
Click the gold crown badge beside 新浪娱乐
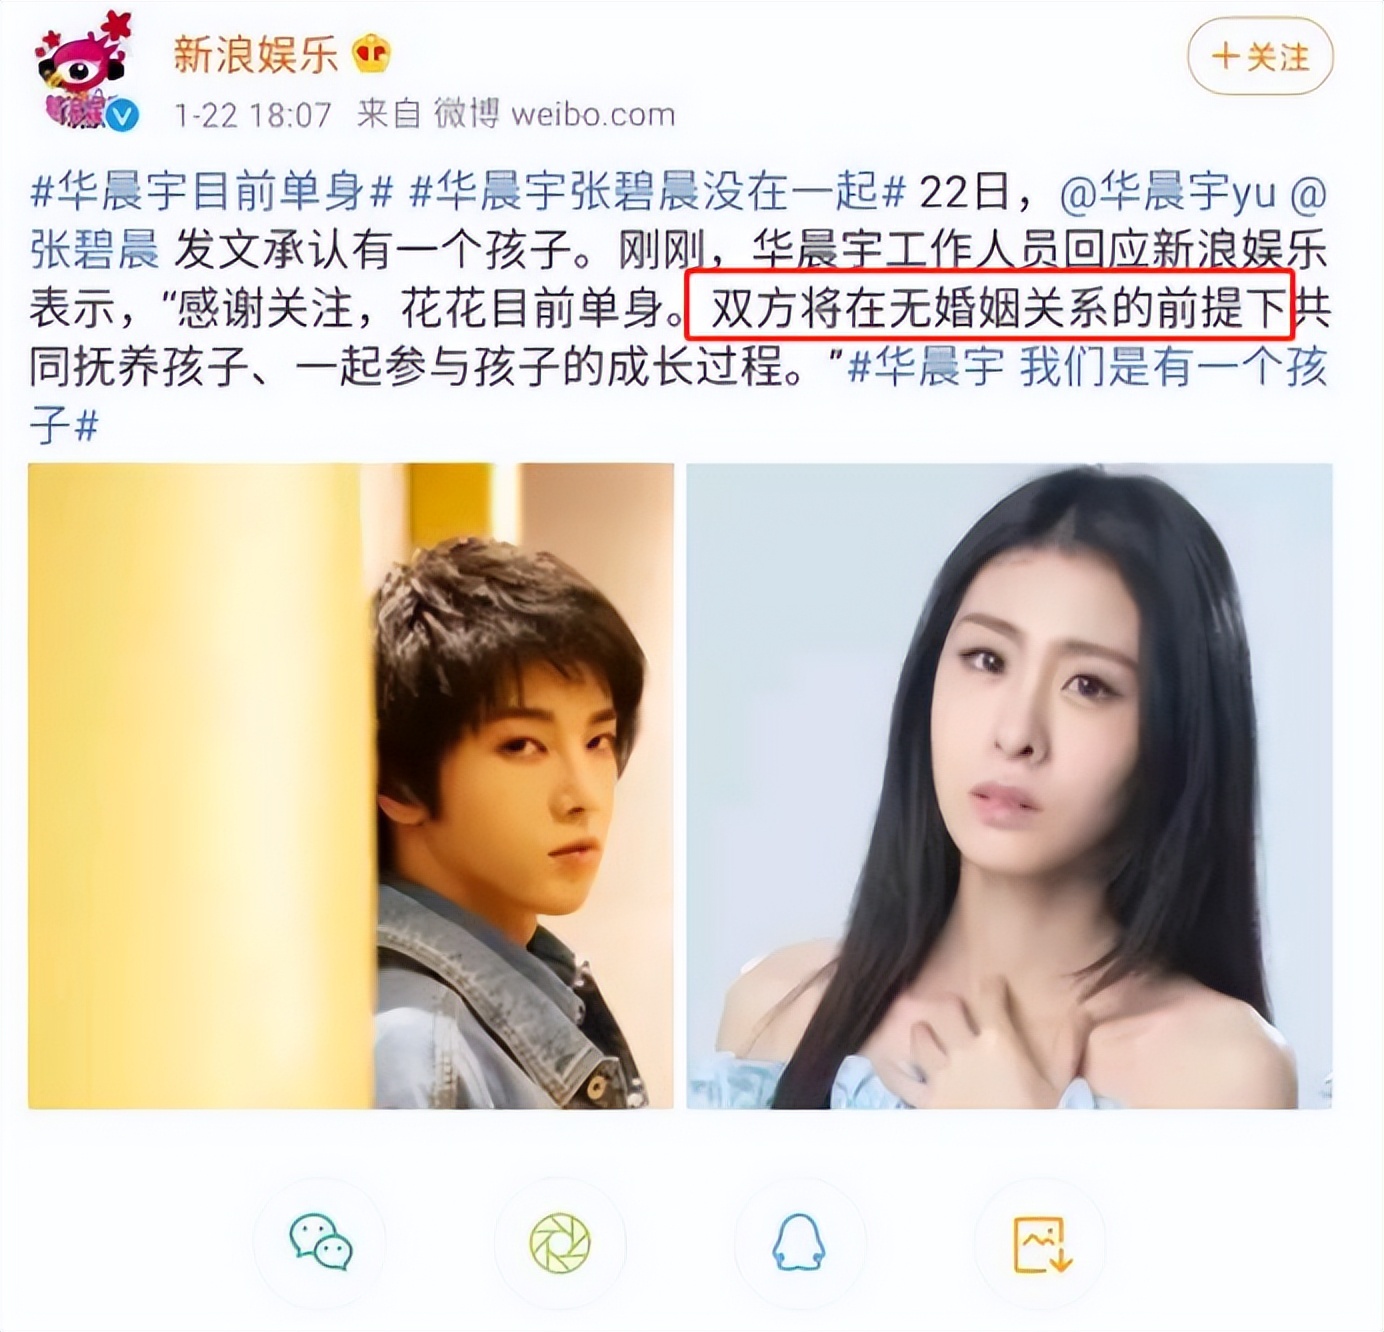(x=372, y=54)
